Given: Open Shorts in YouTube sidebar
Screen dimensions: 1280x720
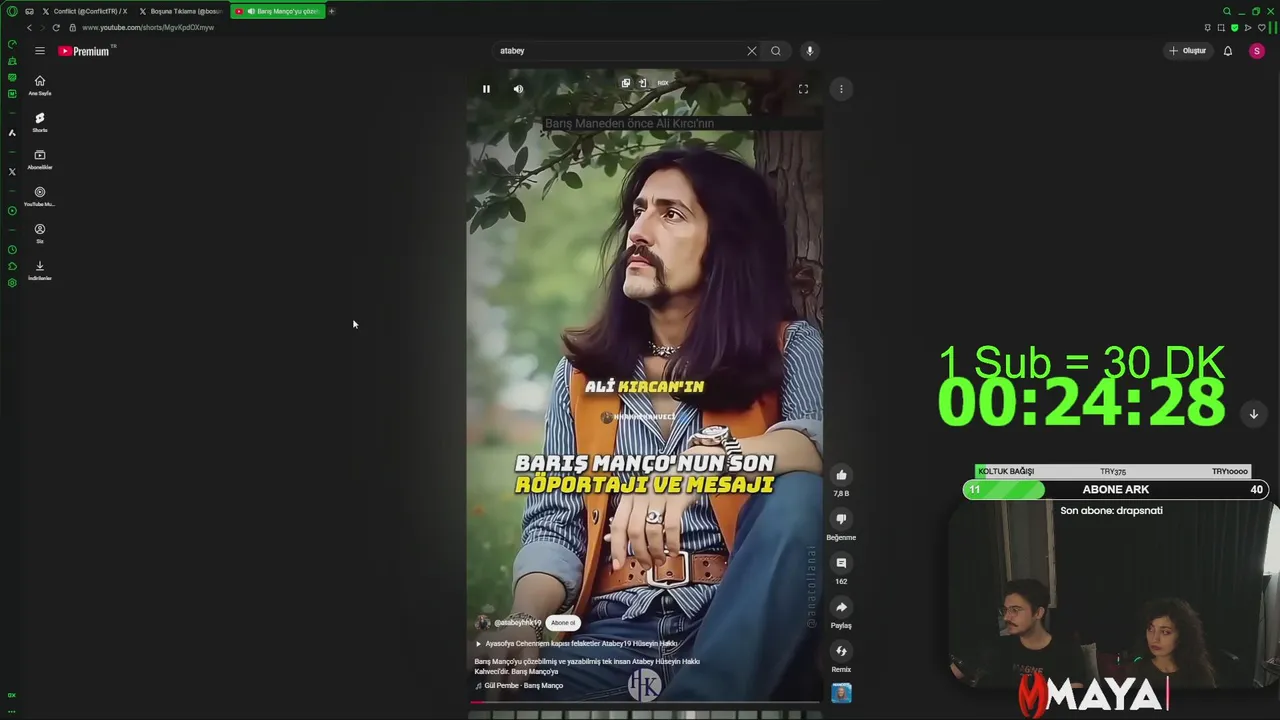Looking at the screenshot, I should [40, 122].
